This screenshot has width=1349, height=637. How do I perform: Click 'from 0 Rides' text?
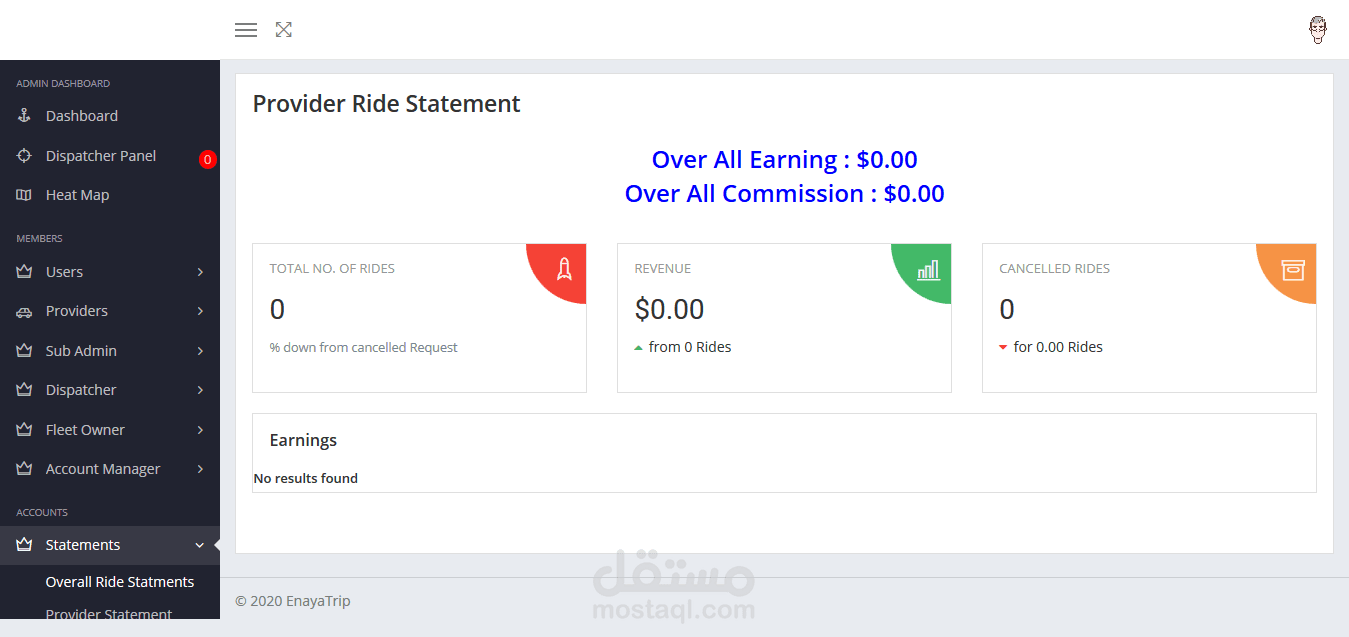[690, 347]
